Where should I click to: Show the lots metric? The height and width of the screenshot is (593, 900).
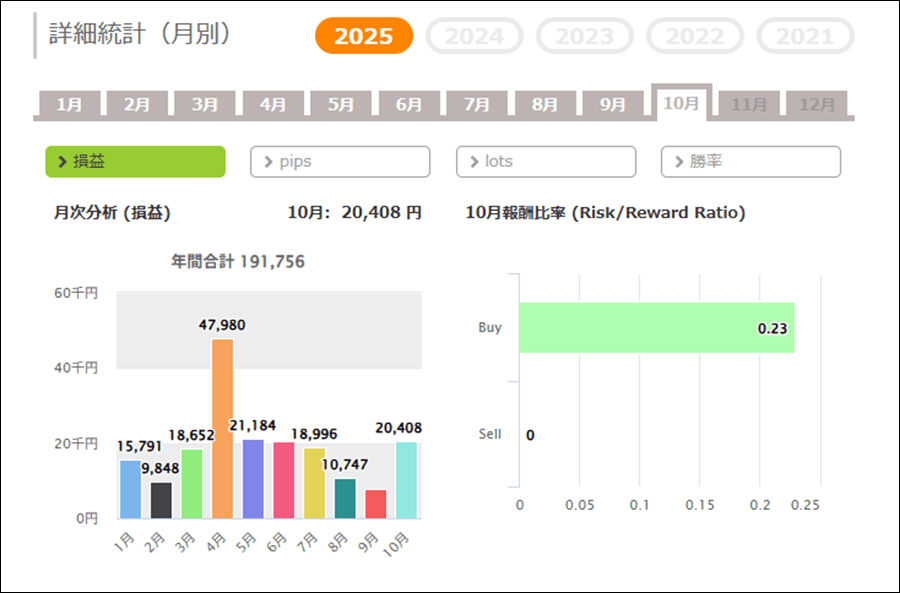(545, 161)
